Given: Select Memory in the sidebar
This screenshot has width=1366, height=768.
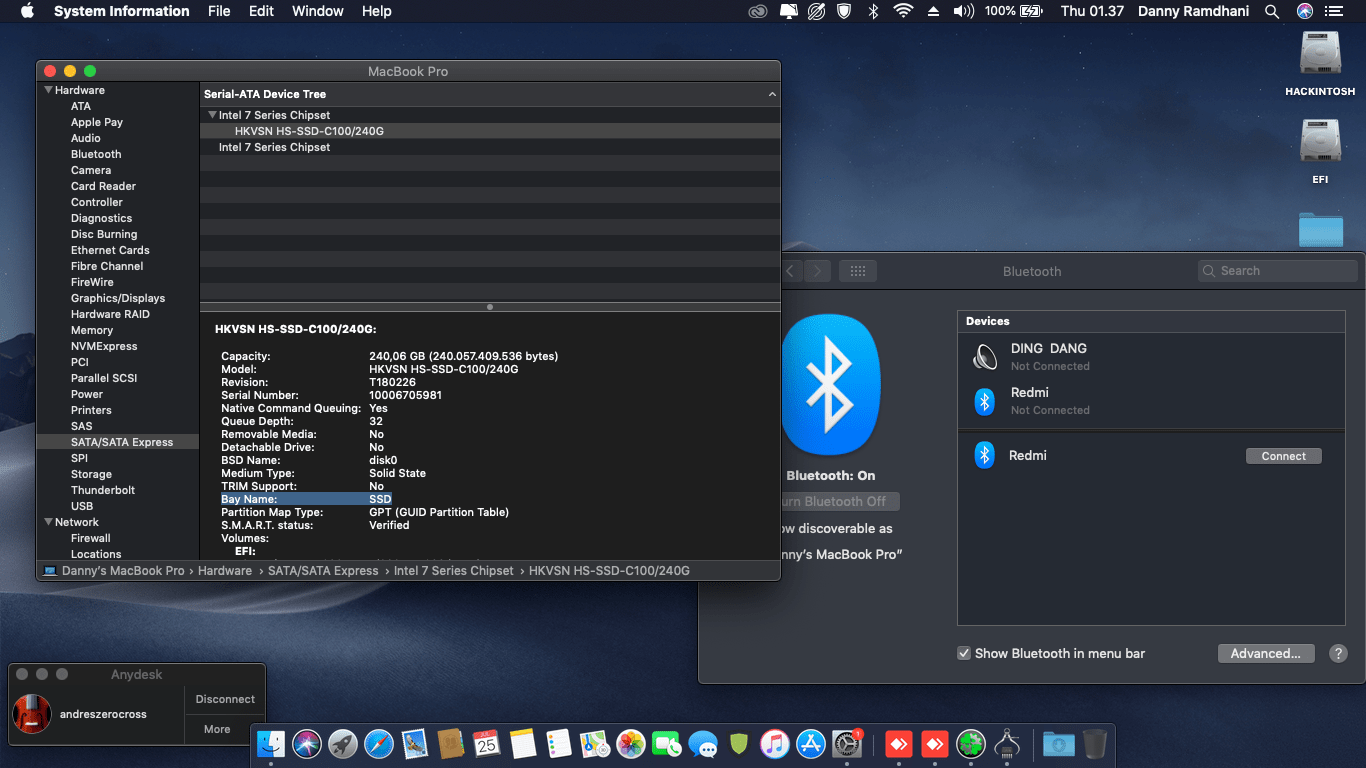Looking at the screenshot, I should coord(92,330).
